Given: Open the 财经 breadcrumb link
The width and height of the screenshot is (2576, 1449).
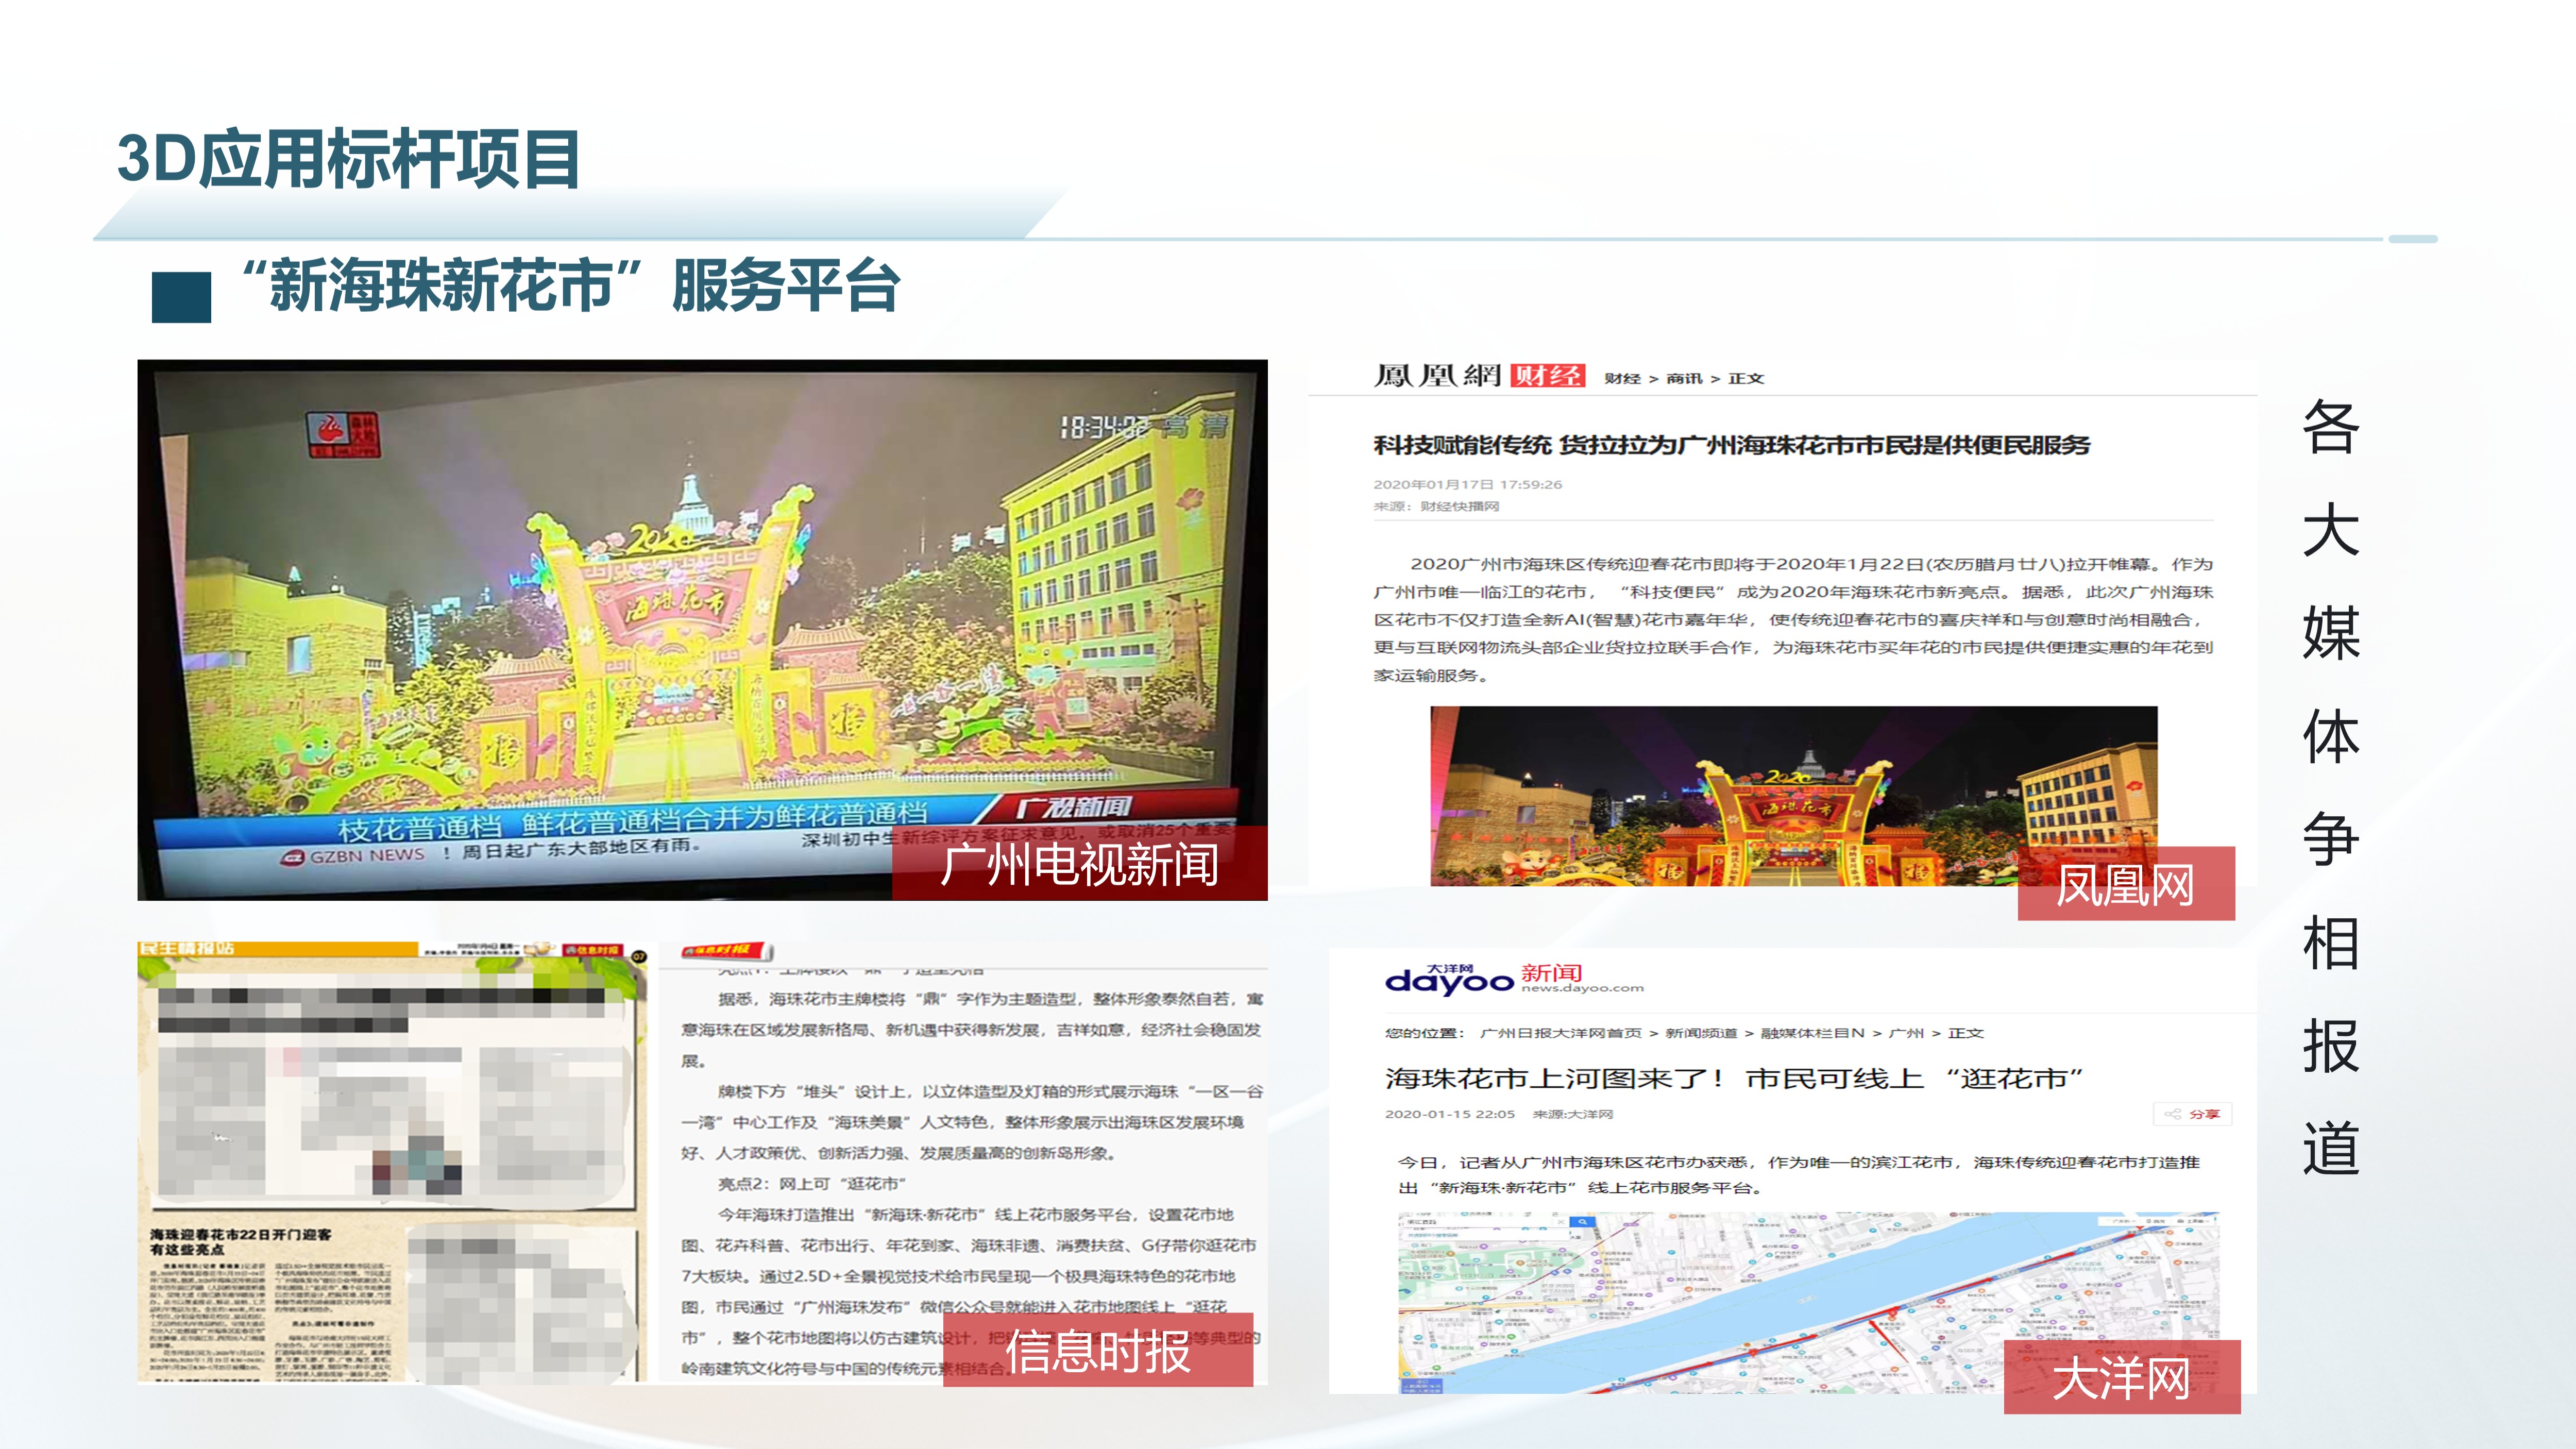Looking at the screenshot, I should (1622, 379).
